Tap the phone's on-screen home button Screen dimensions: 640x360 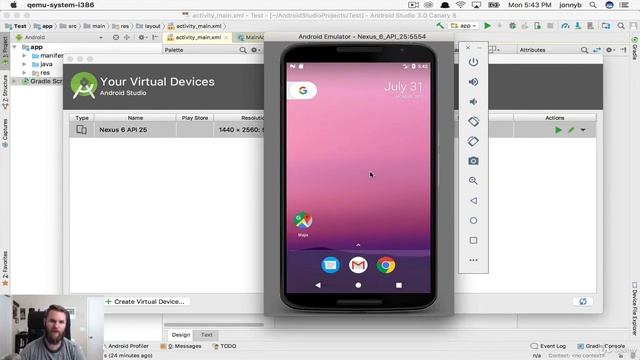[x=358, y=285]
